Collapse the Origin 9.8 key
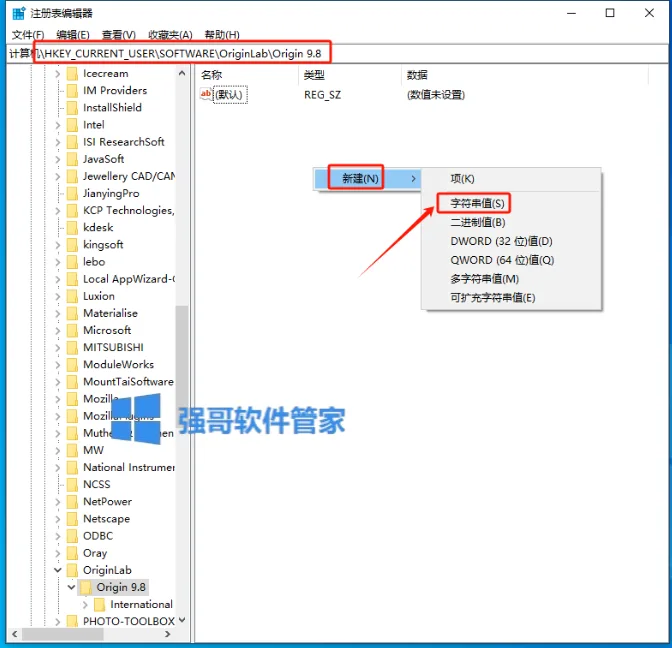Image resolution: width=672 pixels, height=648 pixels. [72, 587]
